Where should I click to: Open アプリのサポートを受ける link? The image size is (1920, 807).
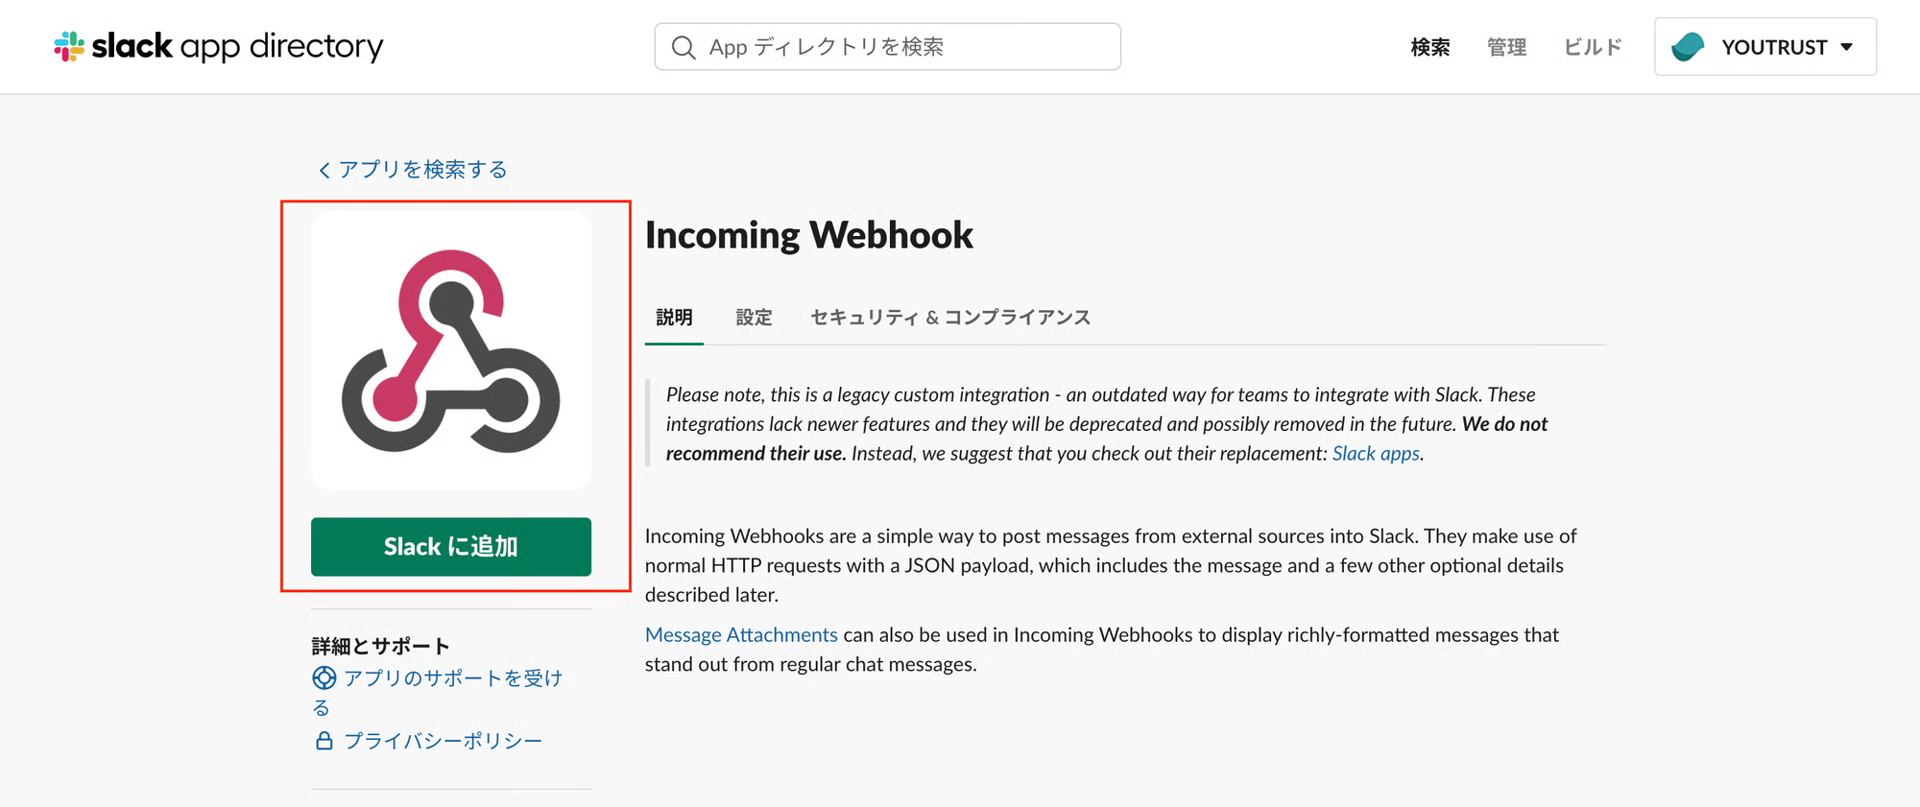pos(438,692)
